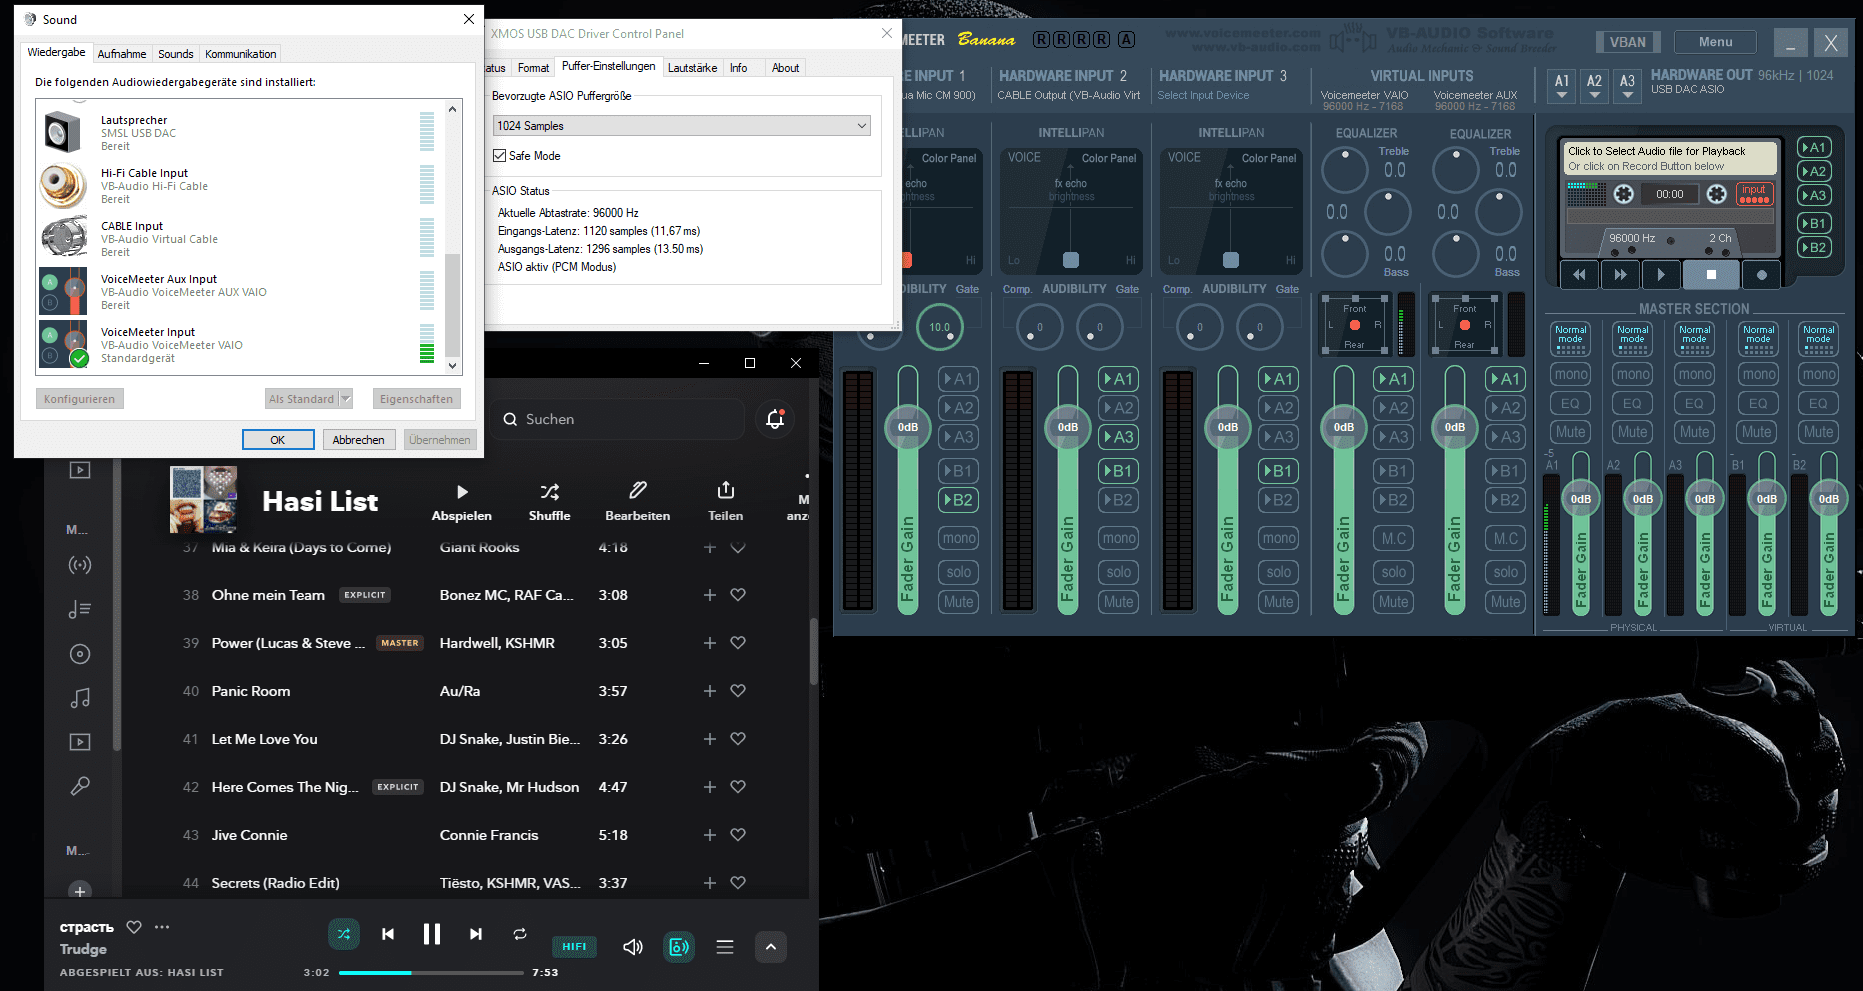The height and width of the screenshot is (991, 1863).
Task: Open the Kommunikation tab
Action: (x=240, y=54)
